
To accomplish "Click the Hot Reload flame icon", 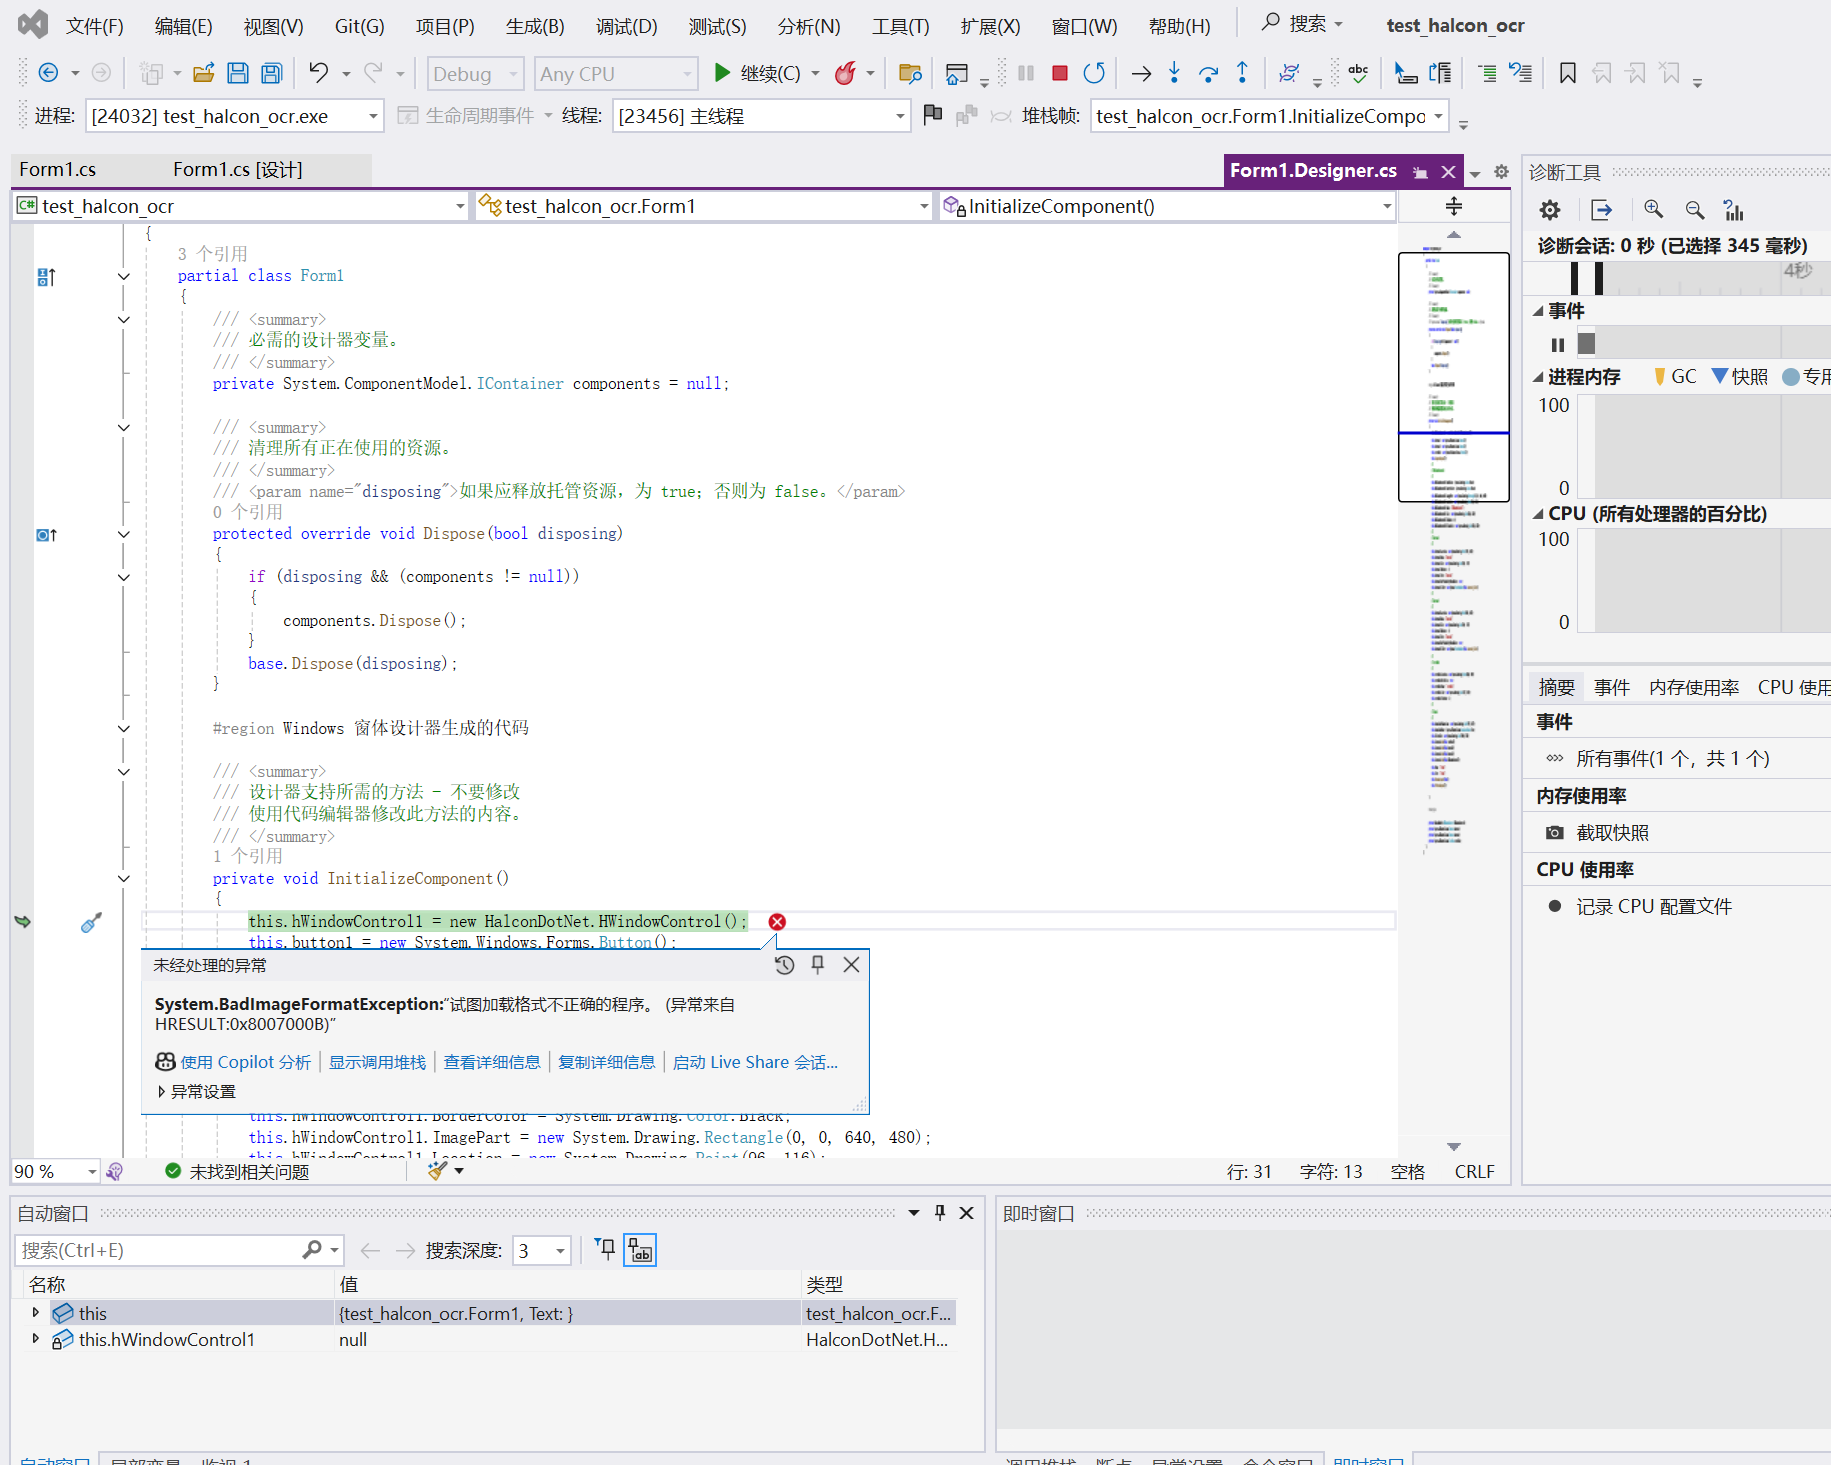I will [x=846, y=73].
